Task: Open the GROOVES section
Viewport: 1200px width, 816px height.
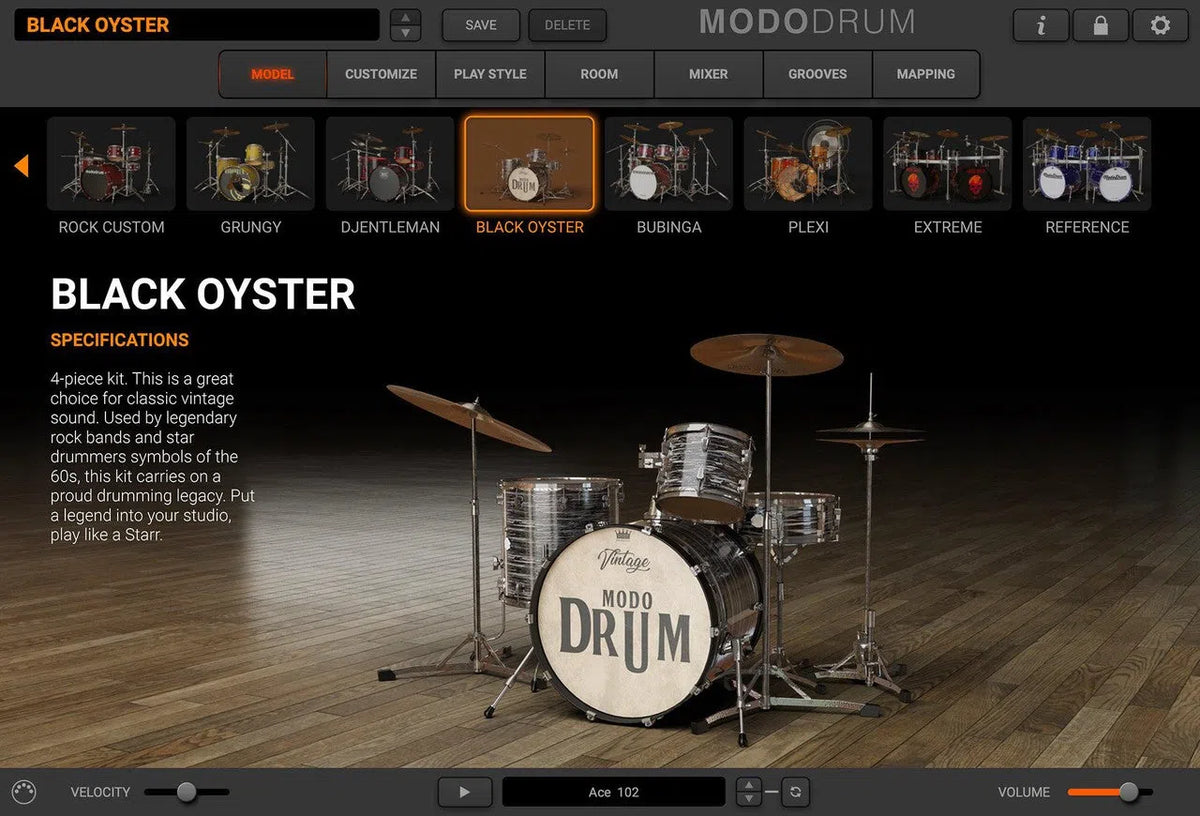Action: (x=817, y=73)
